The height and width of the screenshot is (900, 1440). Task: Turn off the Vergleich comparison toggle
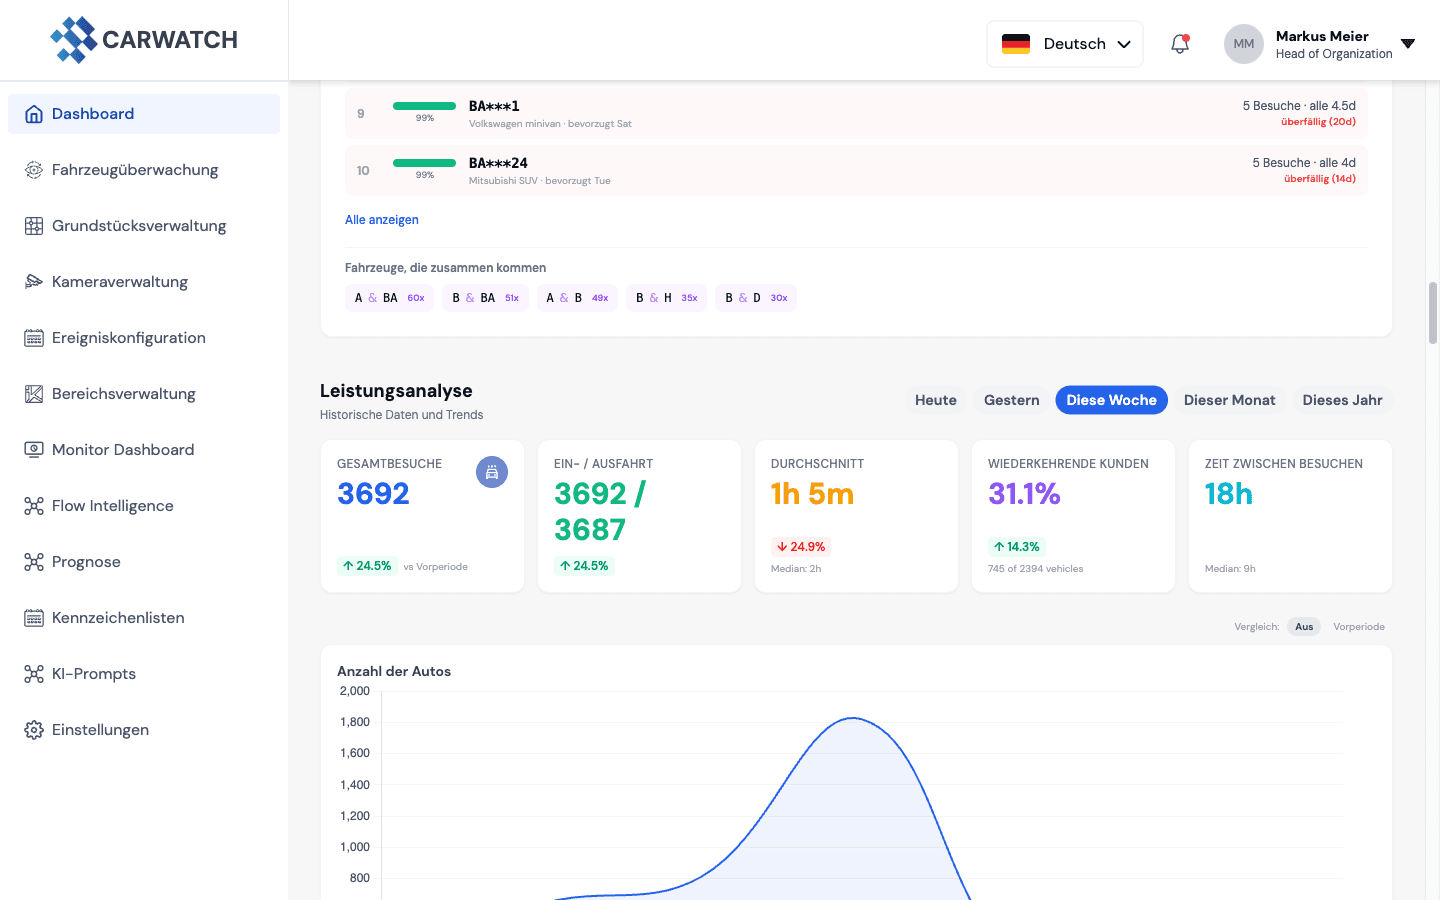coord(1304,626)
